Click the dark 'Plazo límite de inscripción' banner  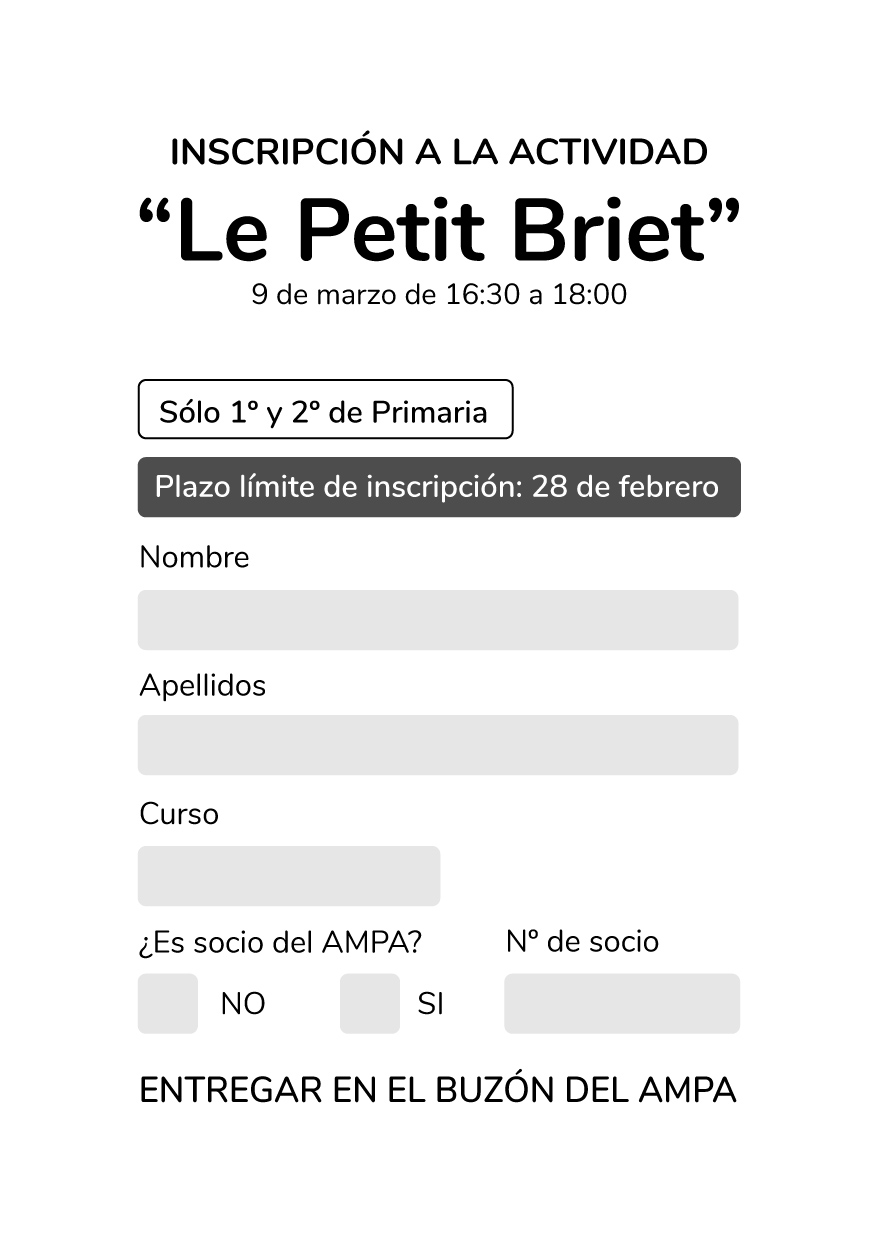pos(438,487)
